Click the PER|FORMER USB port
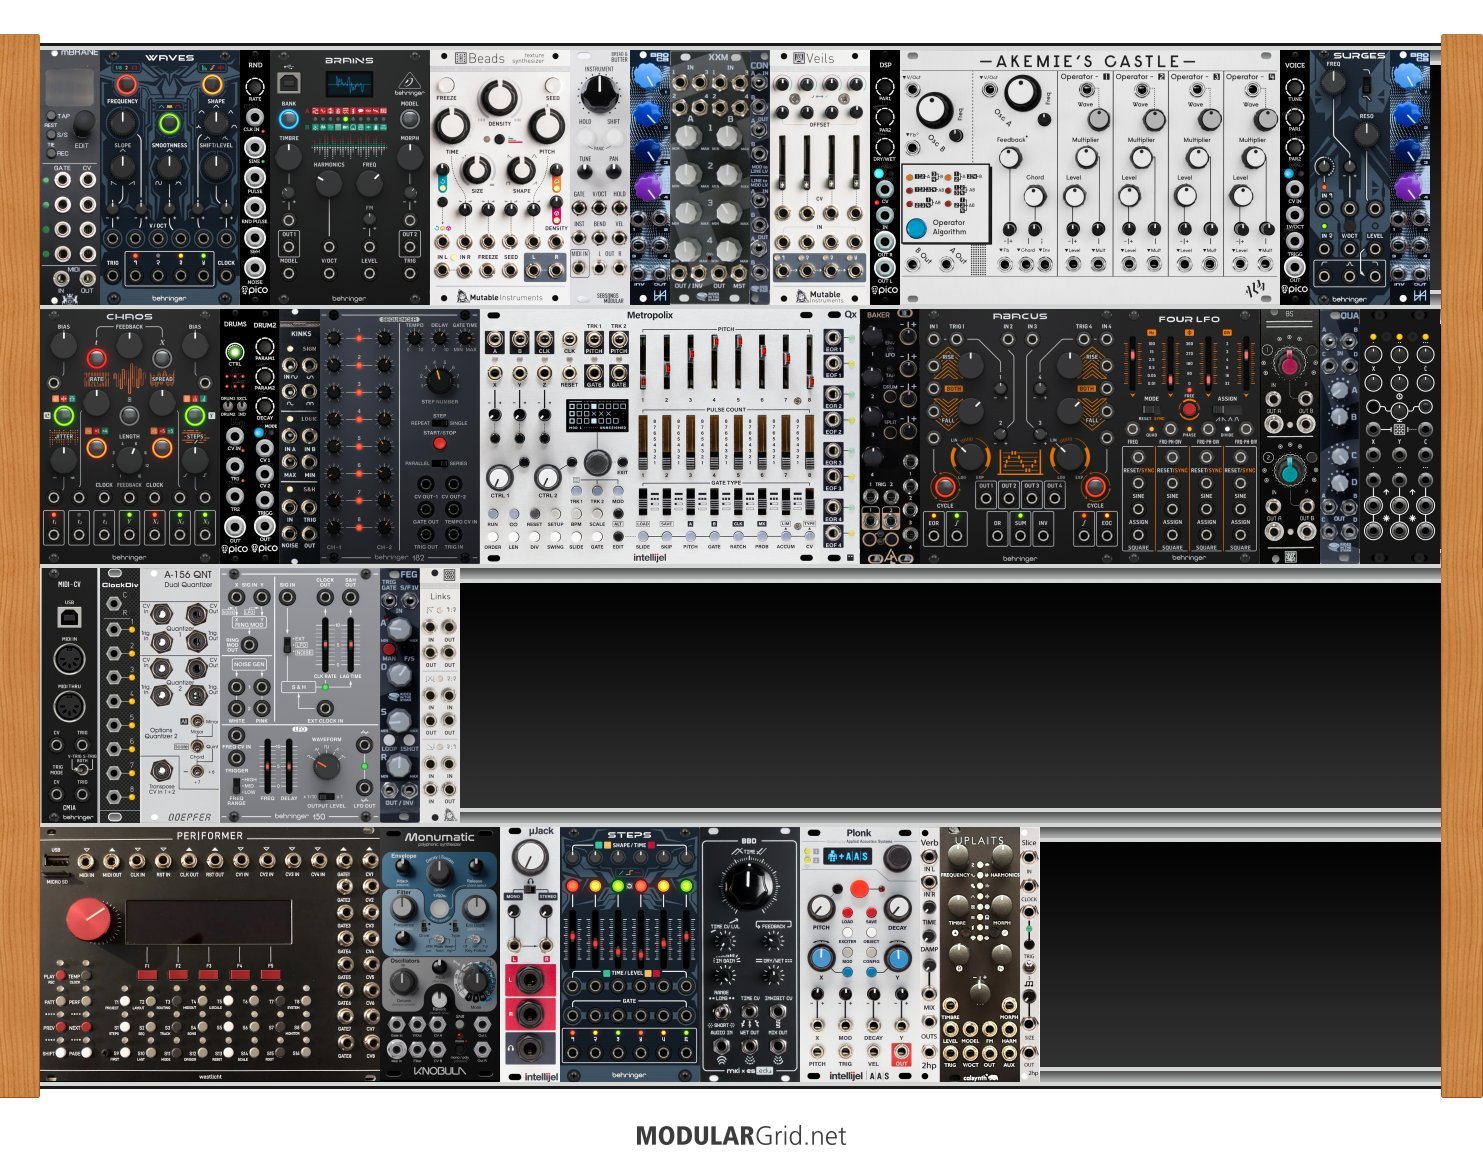 (58, 859)
